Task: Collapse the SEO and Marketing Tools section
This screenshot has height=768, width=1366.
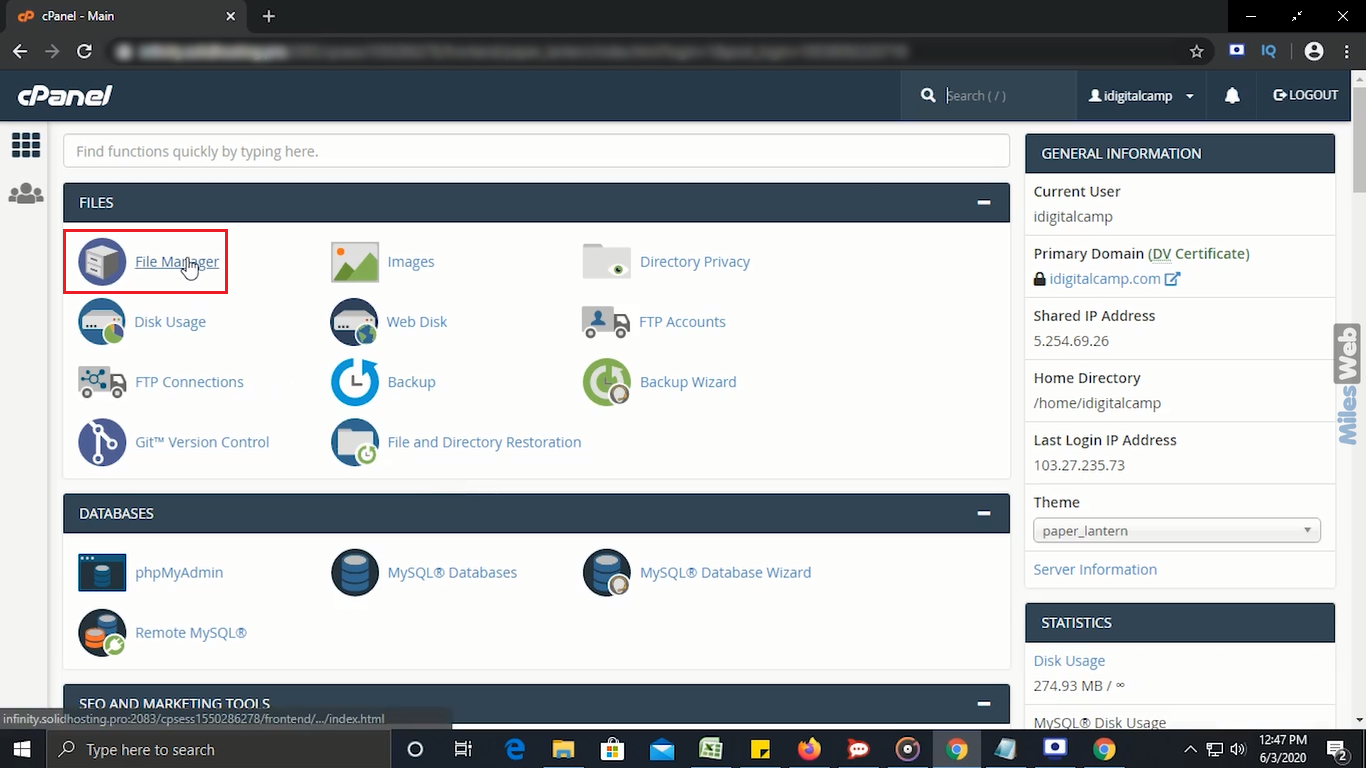Action: (984, 703)
